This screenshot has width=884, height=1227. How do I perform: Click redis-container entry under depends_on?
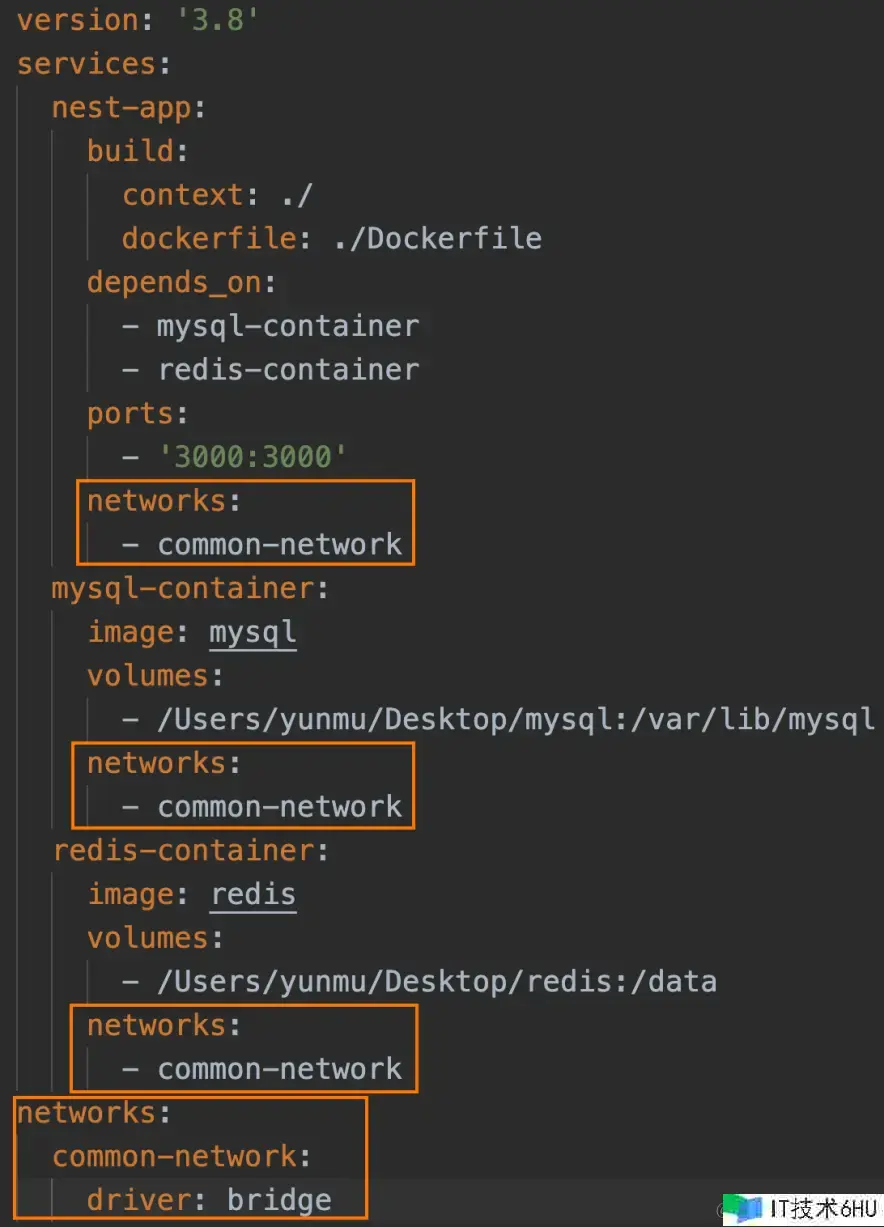point(288,369)
